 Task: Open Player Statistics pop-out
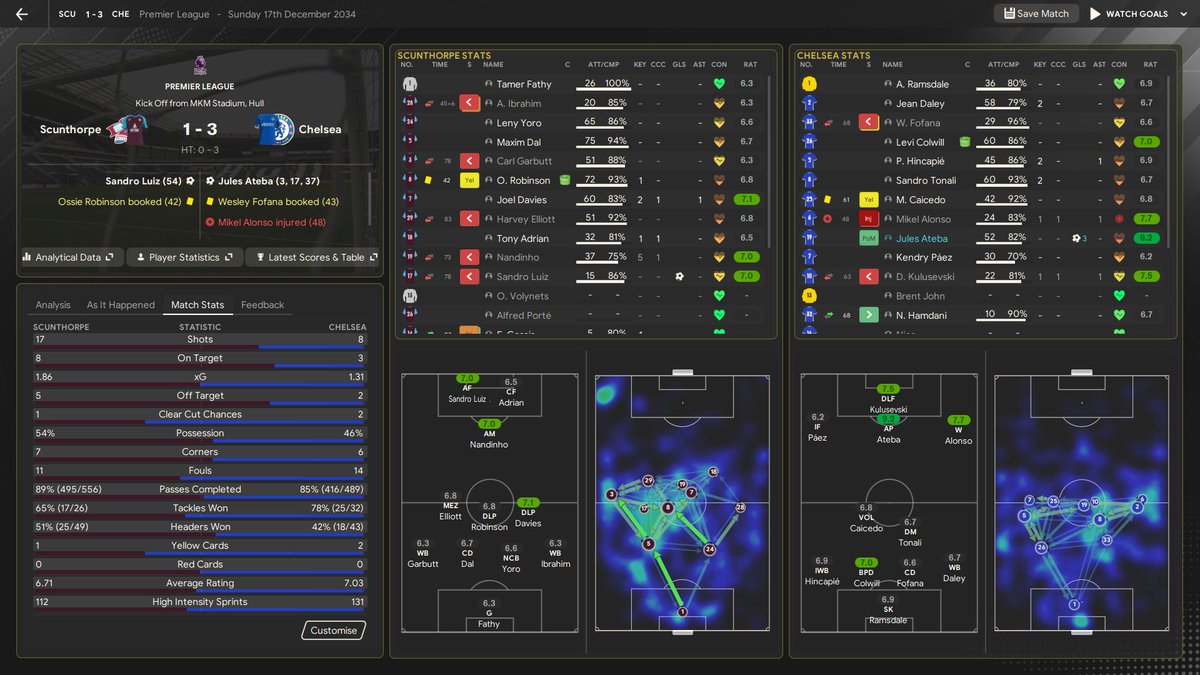[185, 257]
